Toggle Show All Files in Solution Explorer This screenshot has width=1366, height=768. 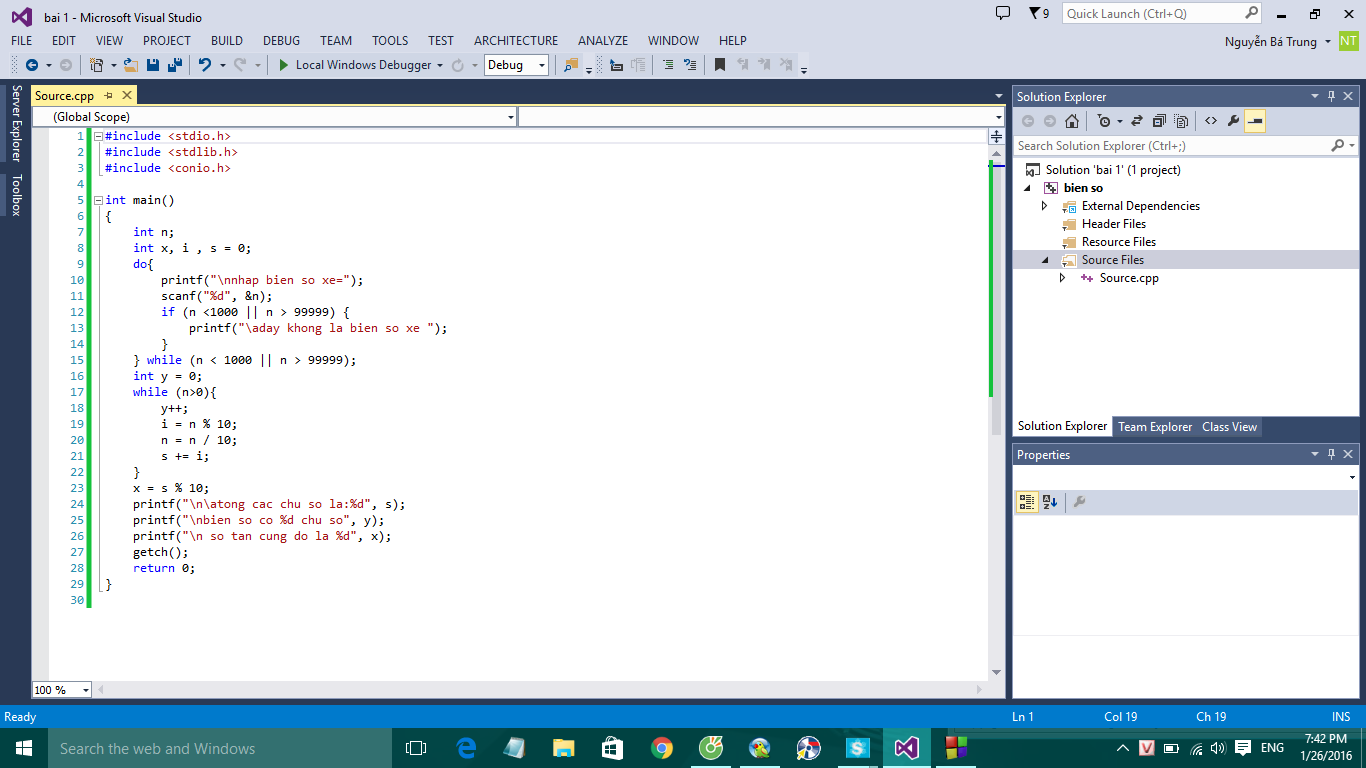pyautogui.click(x=1183, y=120)
